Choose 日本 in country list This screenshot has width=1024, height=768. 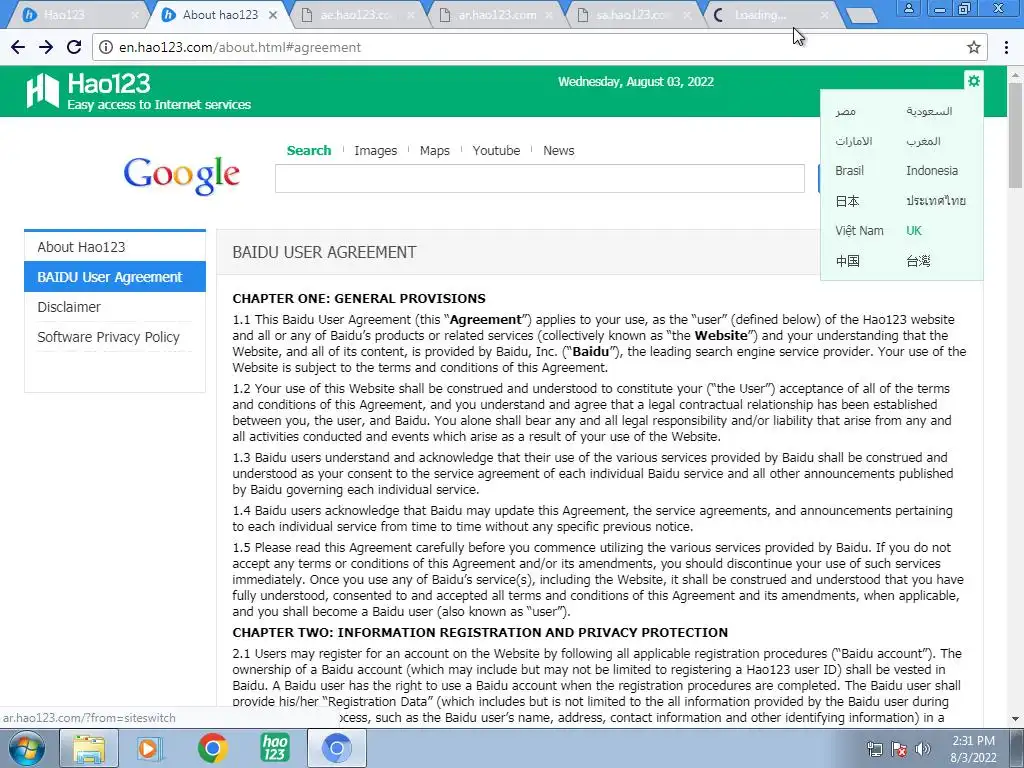point(847,201)
